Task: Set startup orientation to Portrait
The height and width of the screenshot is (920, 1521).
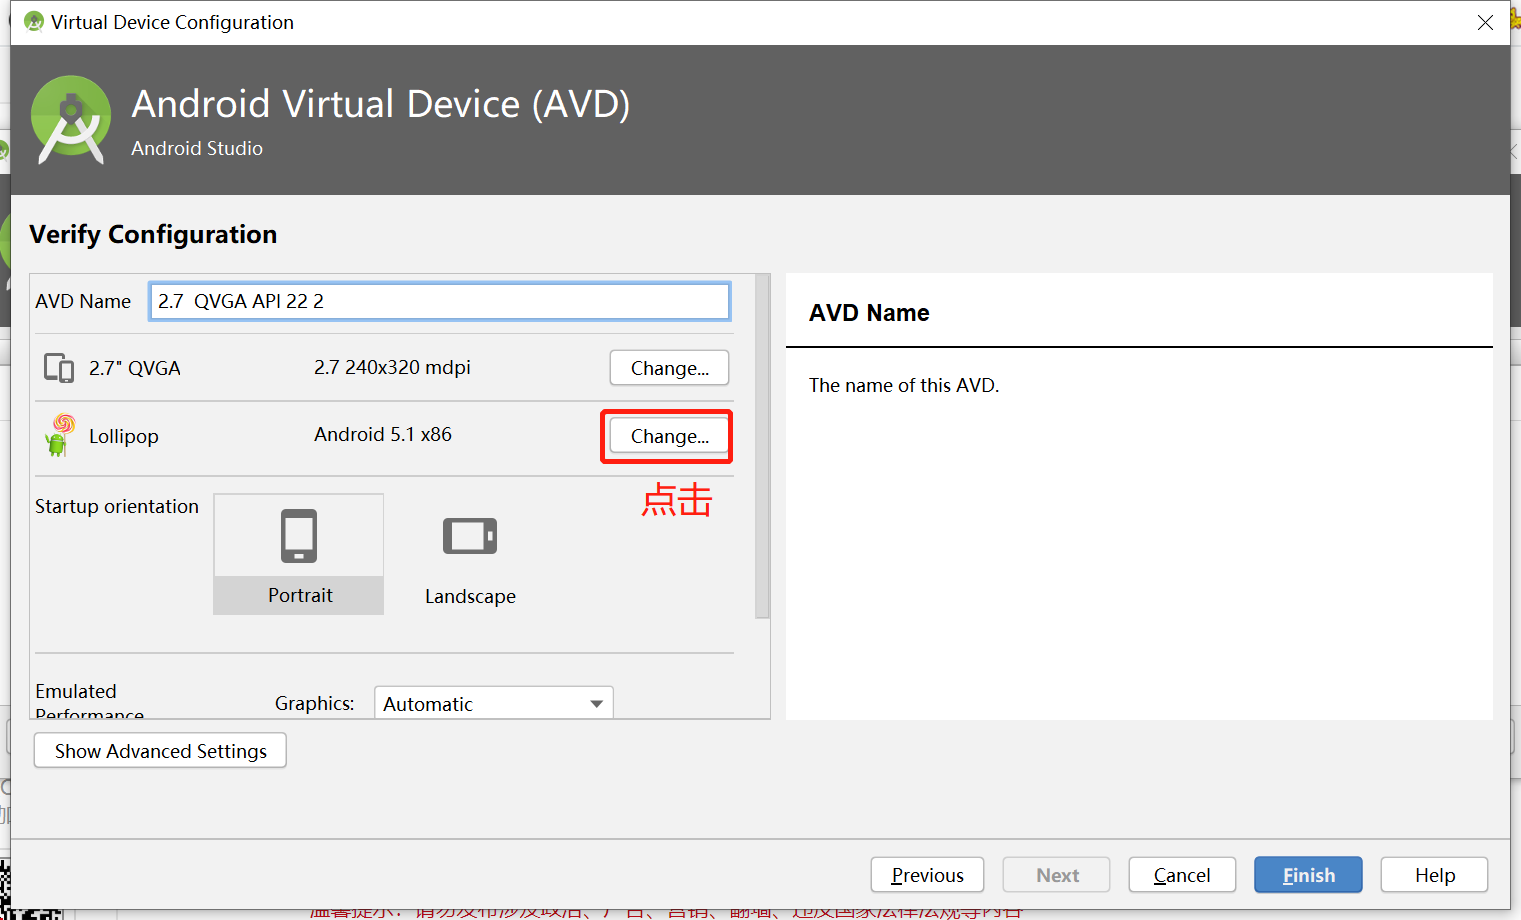Action: [x=298, y=553]
